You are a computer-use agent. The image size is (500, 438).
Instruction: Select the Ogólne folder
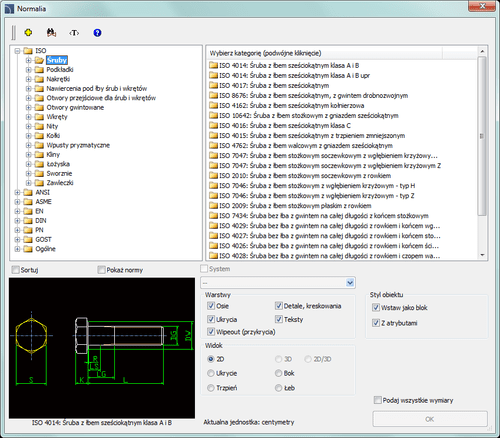coord(45,249)
